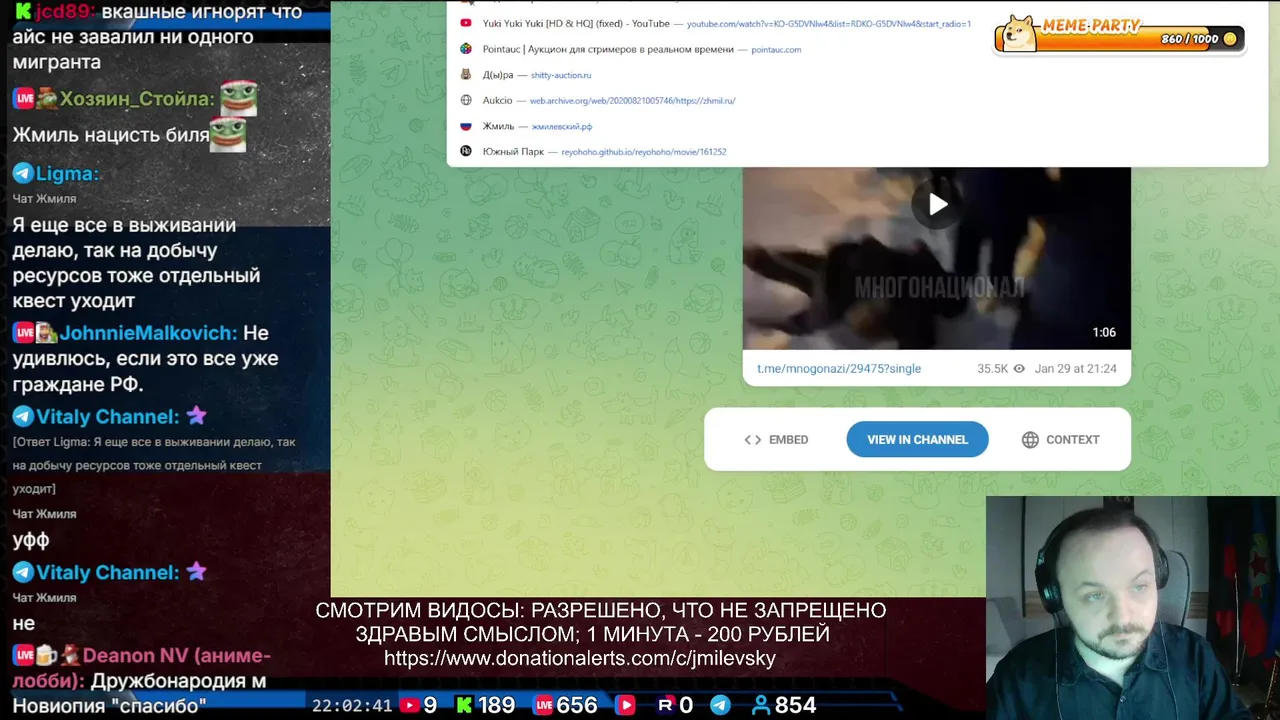Image resolution: width=1280 pixels, height=720 pixels.
Task: Click the embed code brackets icon
Action: 753,440
